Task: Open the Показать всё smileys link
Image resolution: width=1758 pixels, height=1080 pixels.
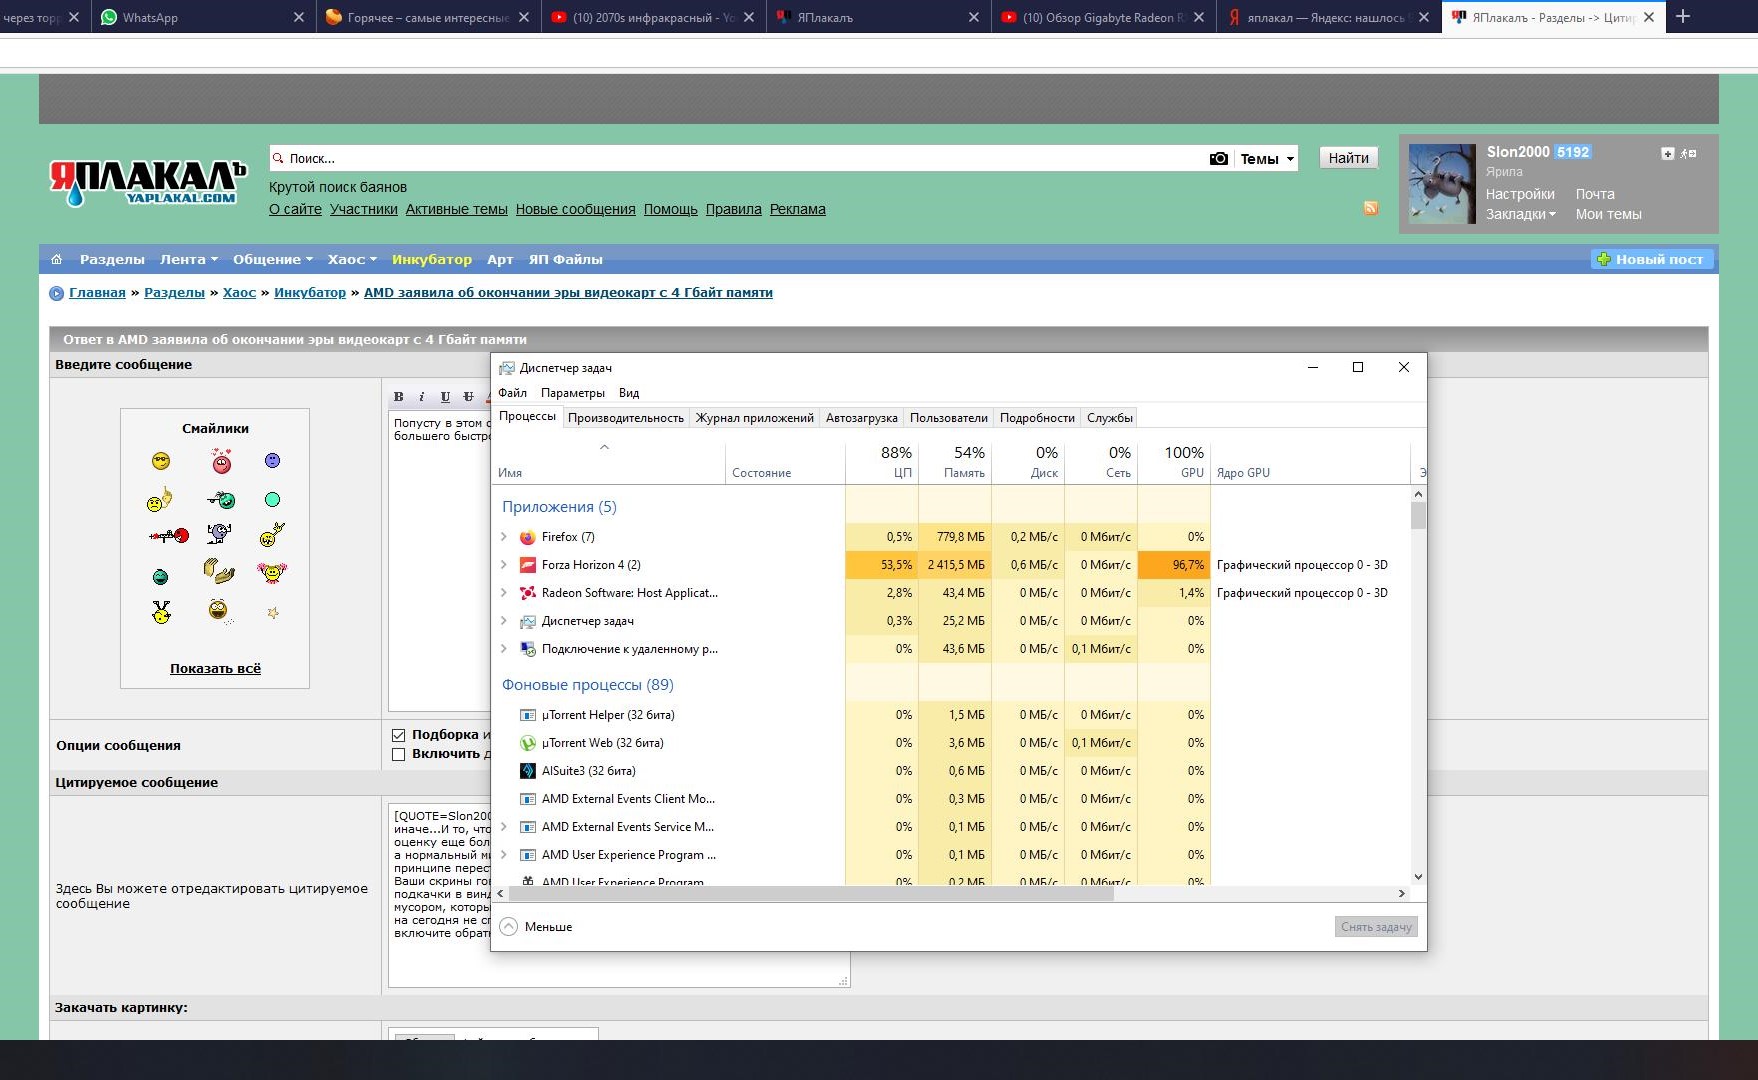Action: point(215,669)
